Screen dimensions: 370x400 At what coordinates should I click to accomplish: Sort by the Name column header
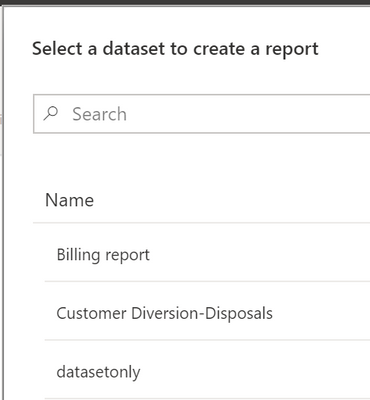point(69,200)
